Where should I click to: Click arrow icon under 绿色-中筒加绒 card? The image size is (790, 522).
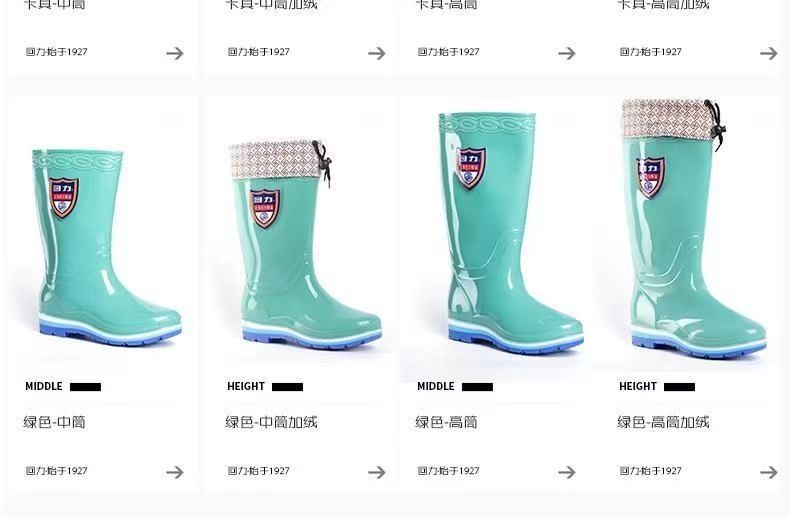(x=376, y=472)
